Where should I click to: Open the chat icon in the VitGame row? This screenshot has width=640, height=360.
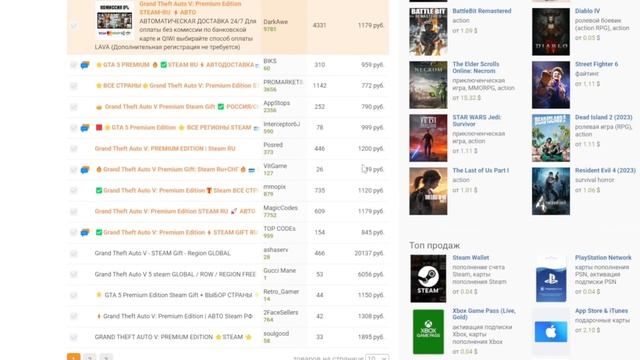click(x=85, y=169)
